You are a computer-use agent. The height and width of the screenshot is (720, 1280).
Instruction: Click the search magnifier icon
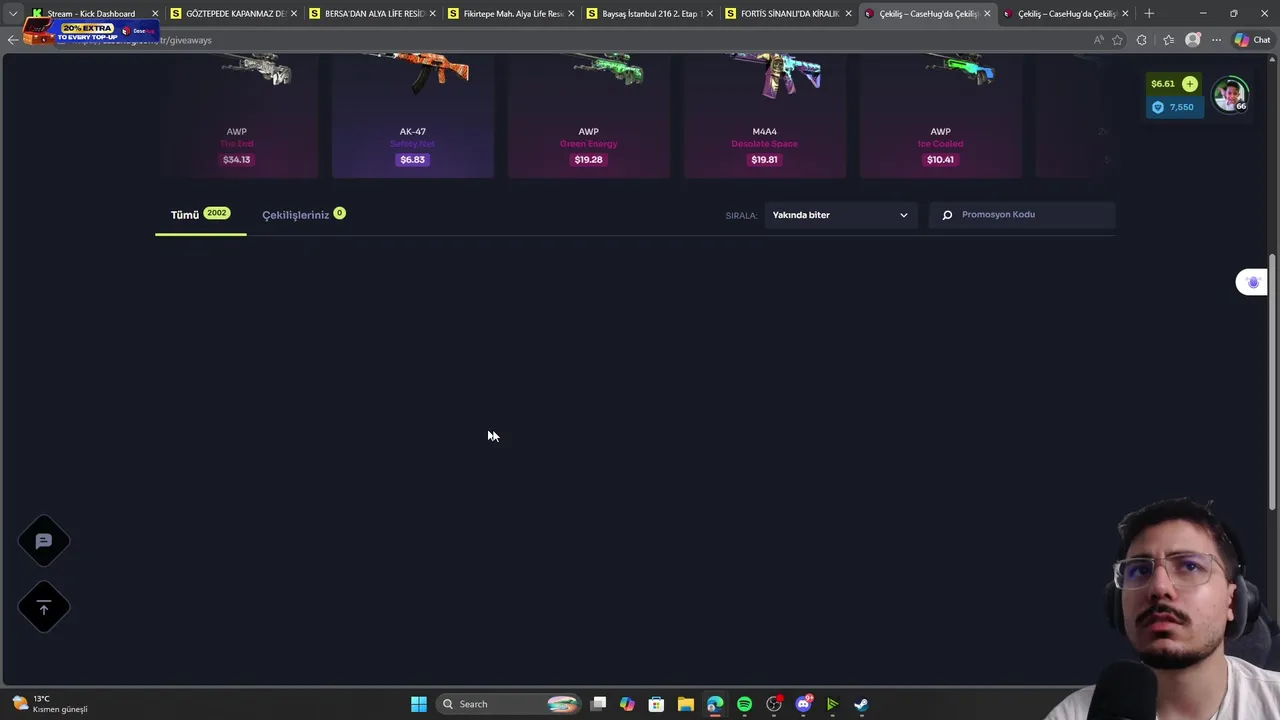(947, 215)
